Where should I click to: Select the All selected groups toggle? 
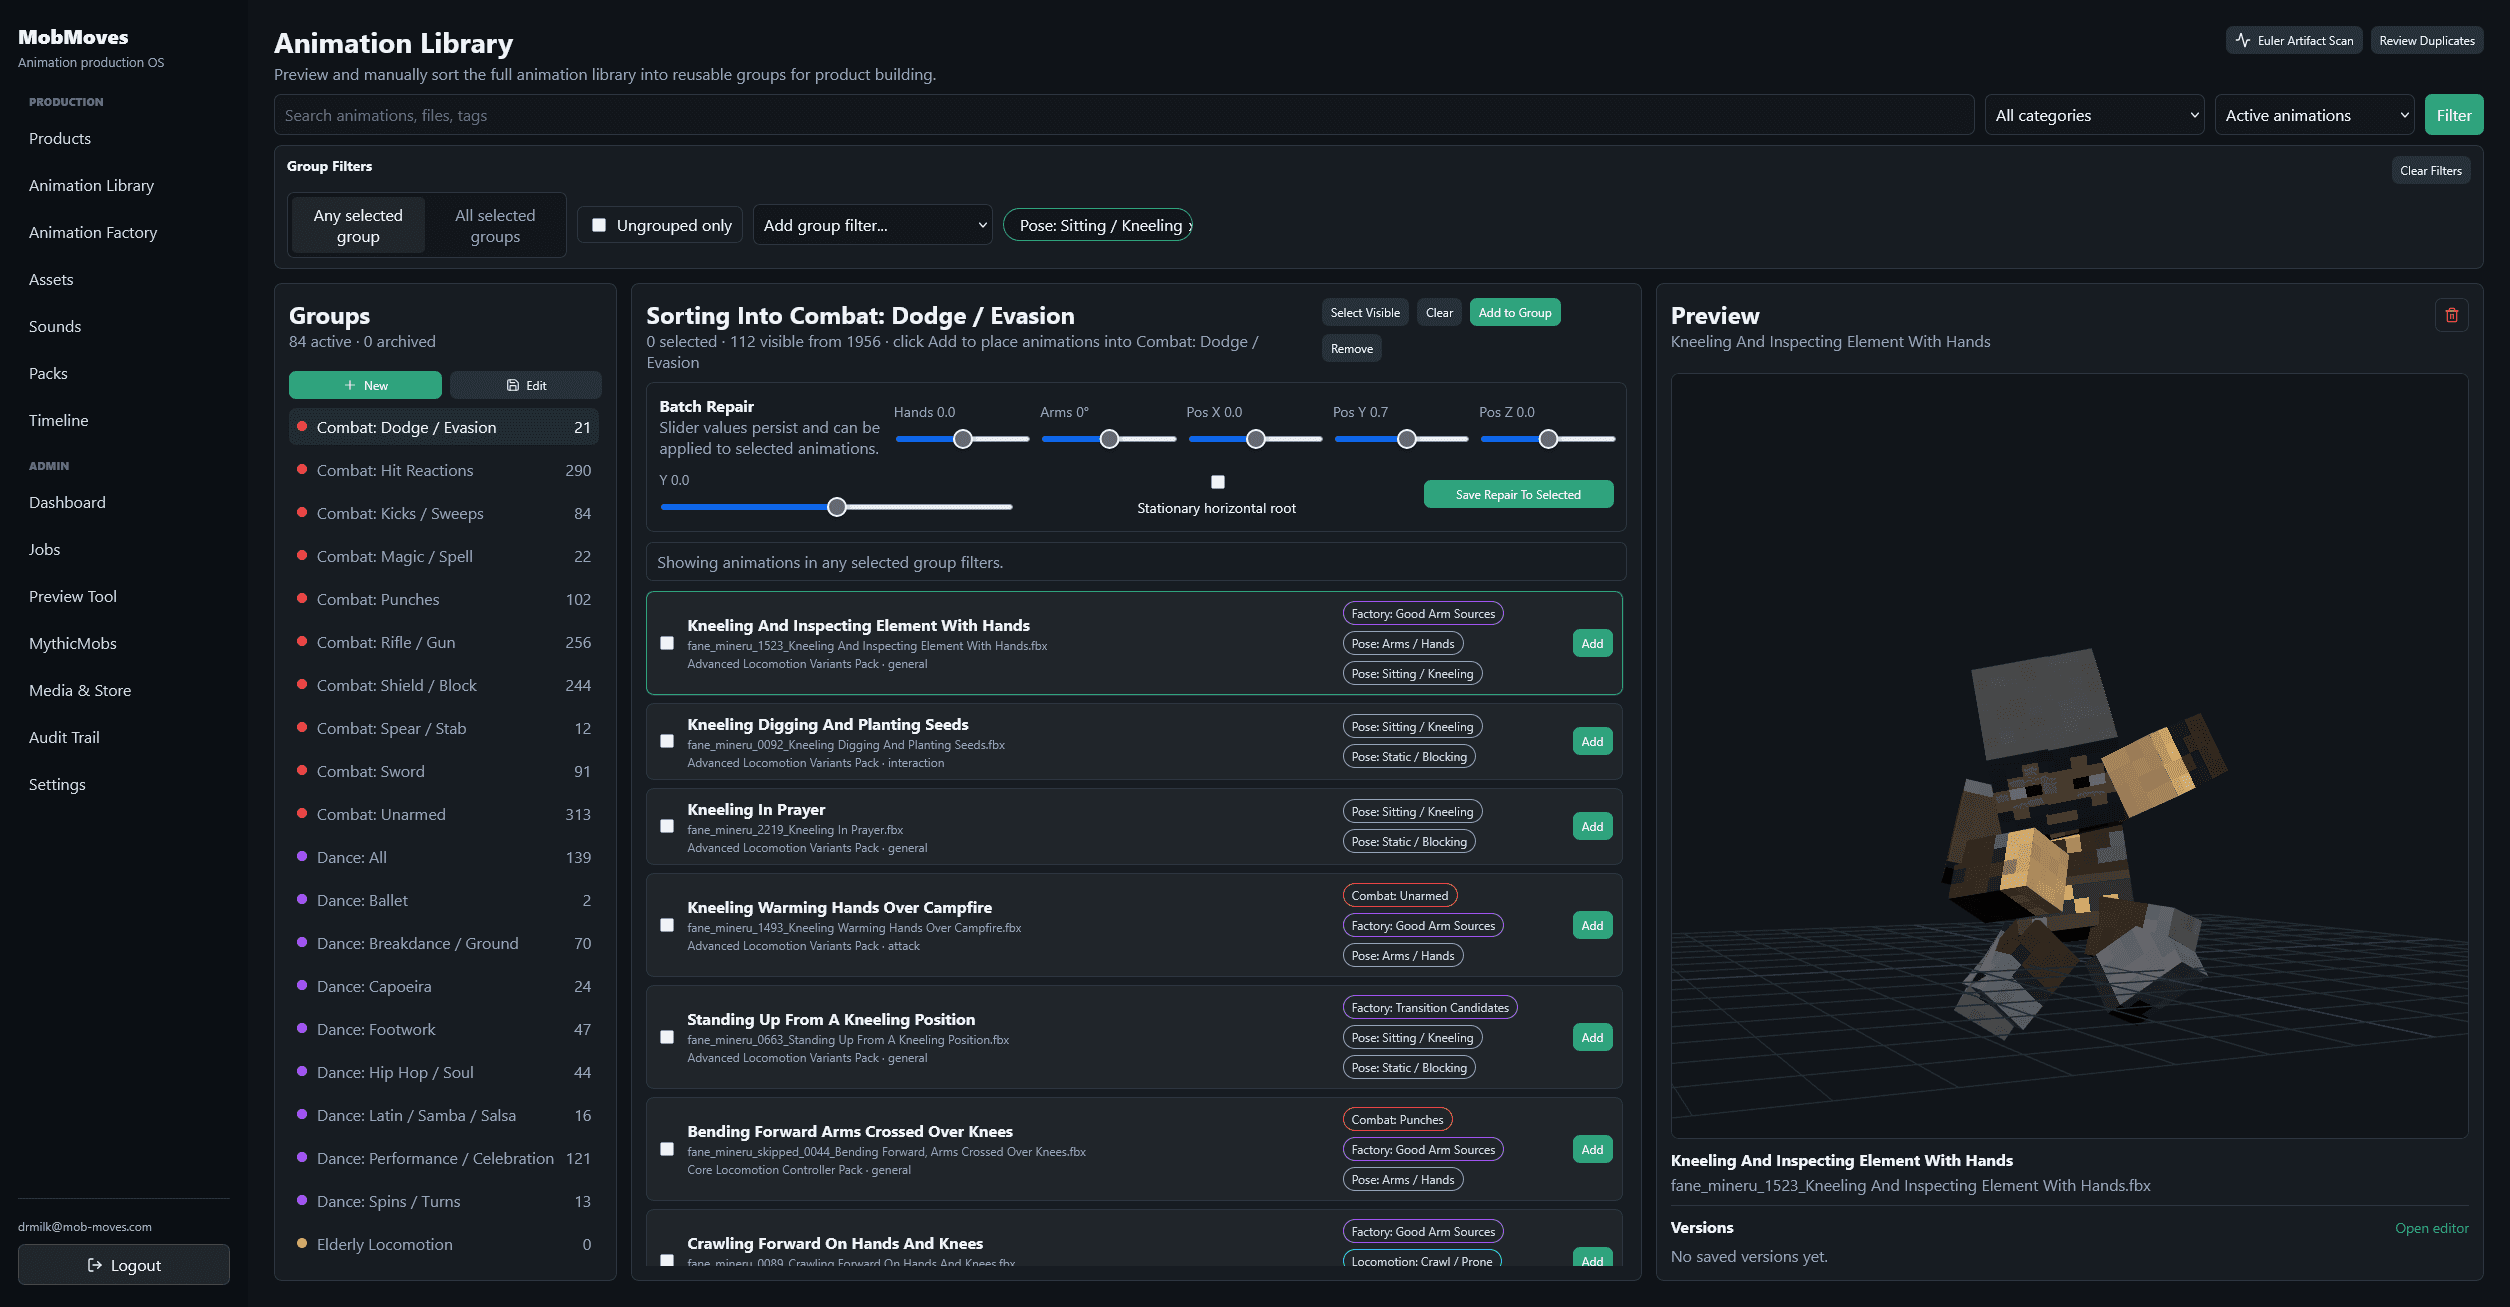pos(495,225)
